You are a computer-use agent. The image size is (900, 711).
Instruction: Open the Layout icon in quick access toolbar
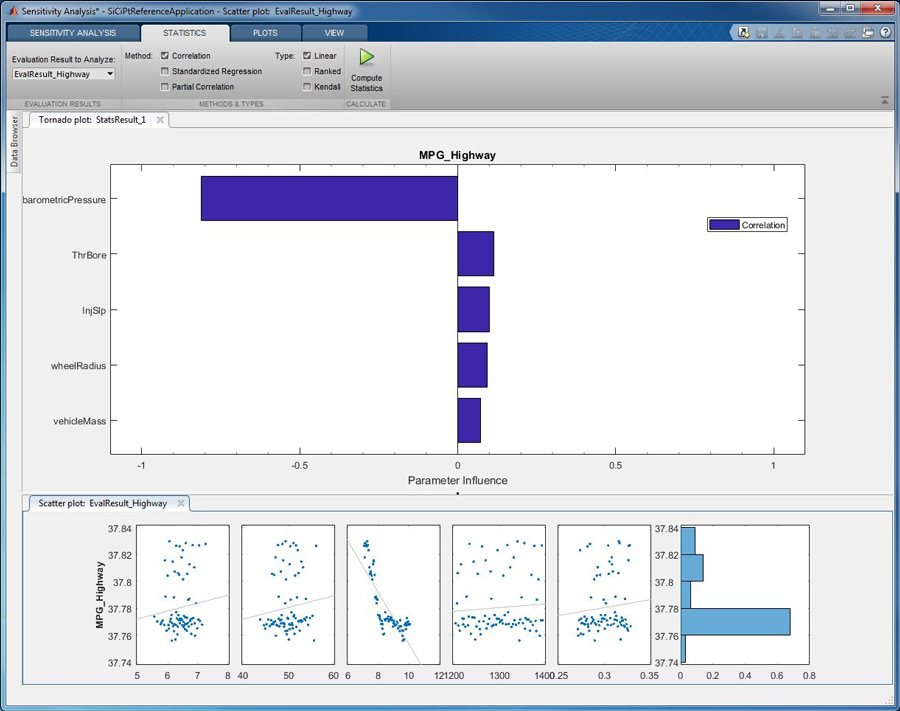coord(869,32)
